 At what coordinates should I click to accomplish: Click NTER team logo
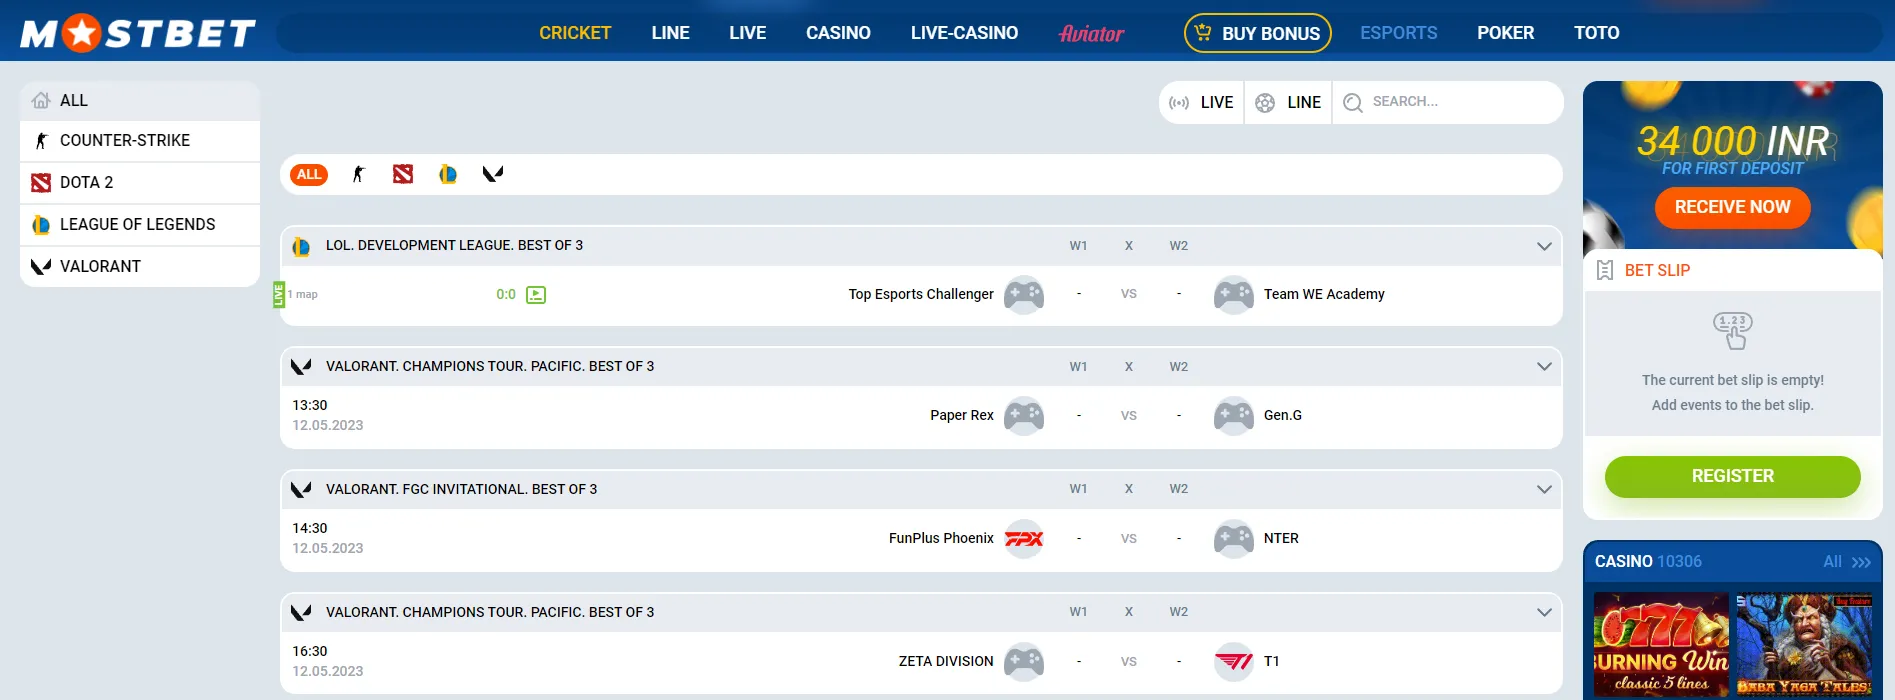tap(1234, 539)
